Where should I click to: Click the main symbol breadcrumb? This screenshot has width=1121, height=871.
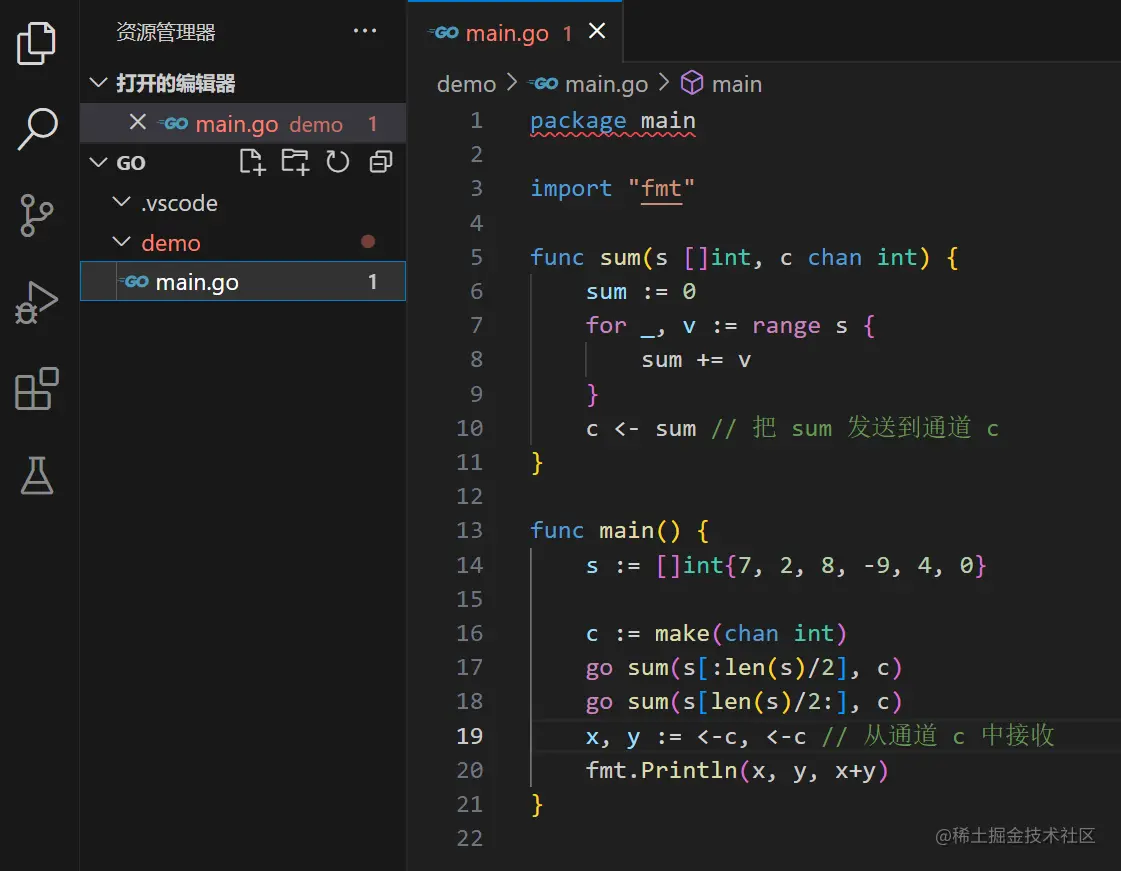pyautogui.click(x=736, y=84)
